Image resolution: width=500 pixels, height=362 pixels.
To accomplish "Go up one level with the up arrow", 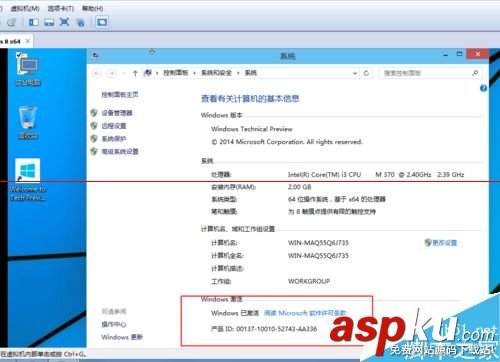I will pos(135,73).
